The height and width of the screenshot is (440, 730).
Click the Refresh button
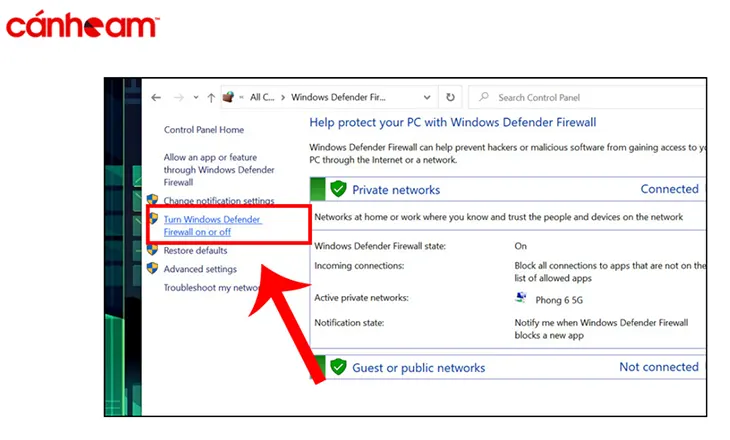pos(450,97)
